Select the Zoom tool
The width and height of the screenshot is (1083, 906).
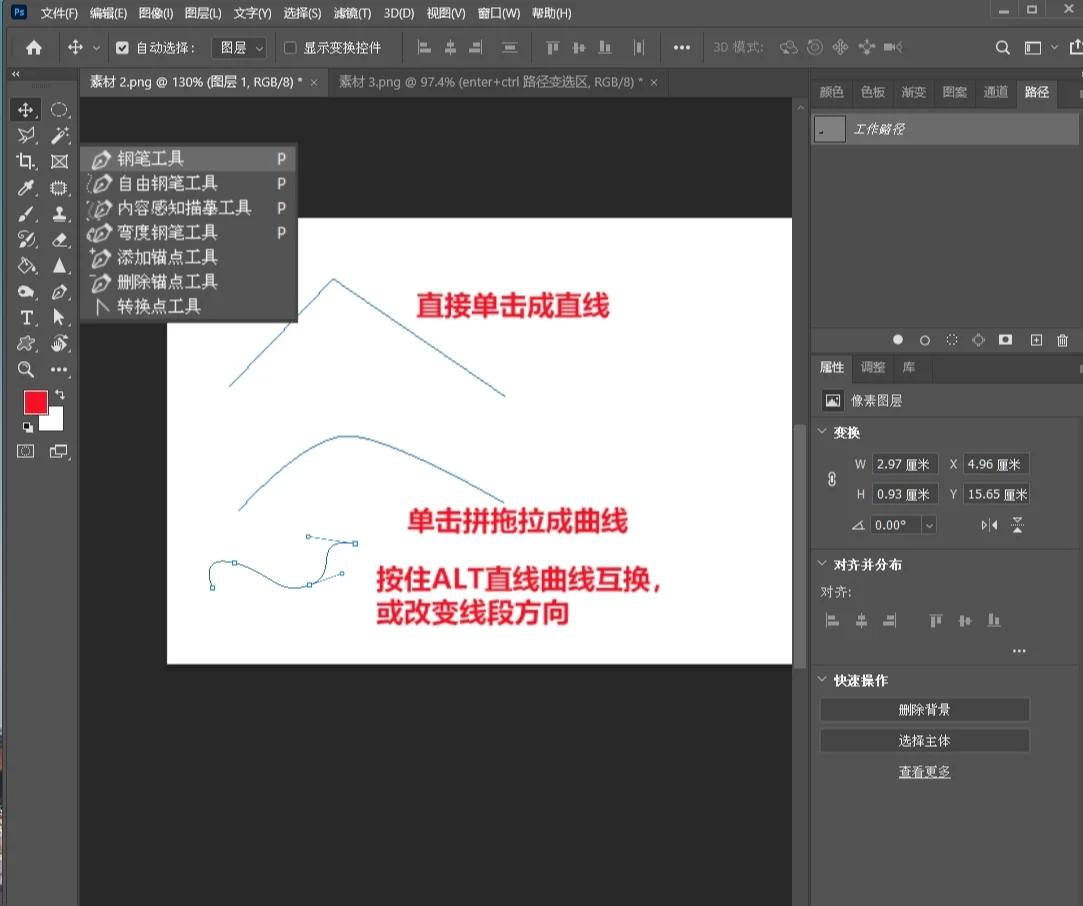(x=25, y=369)
